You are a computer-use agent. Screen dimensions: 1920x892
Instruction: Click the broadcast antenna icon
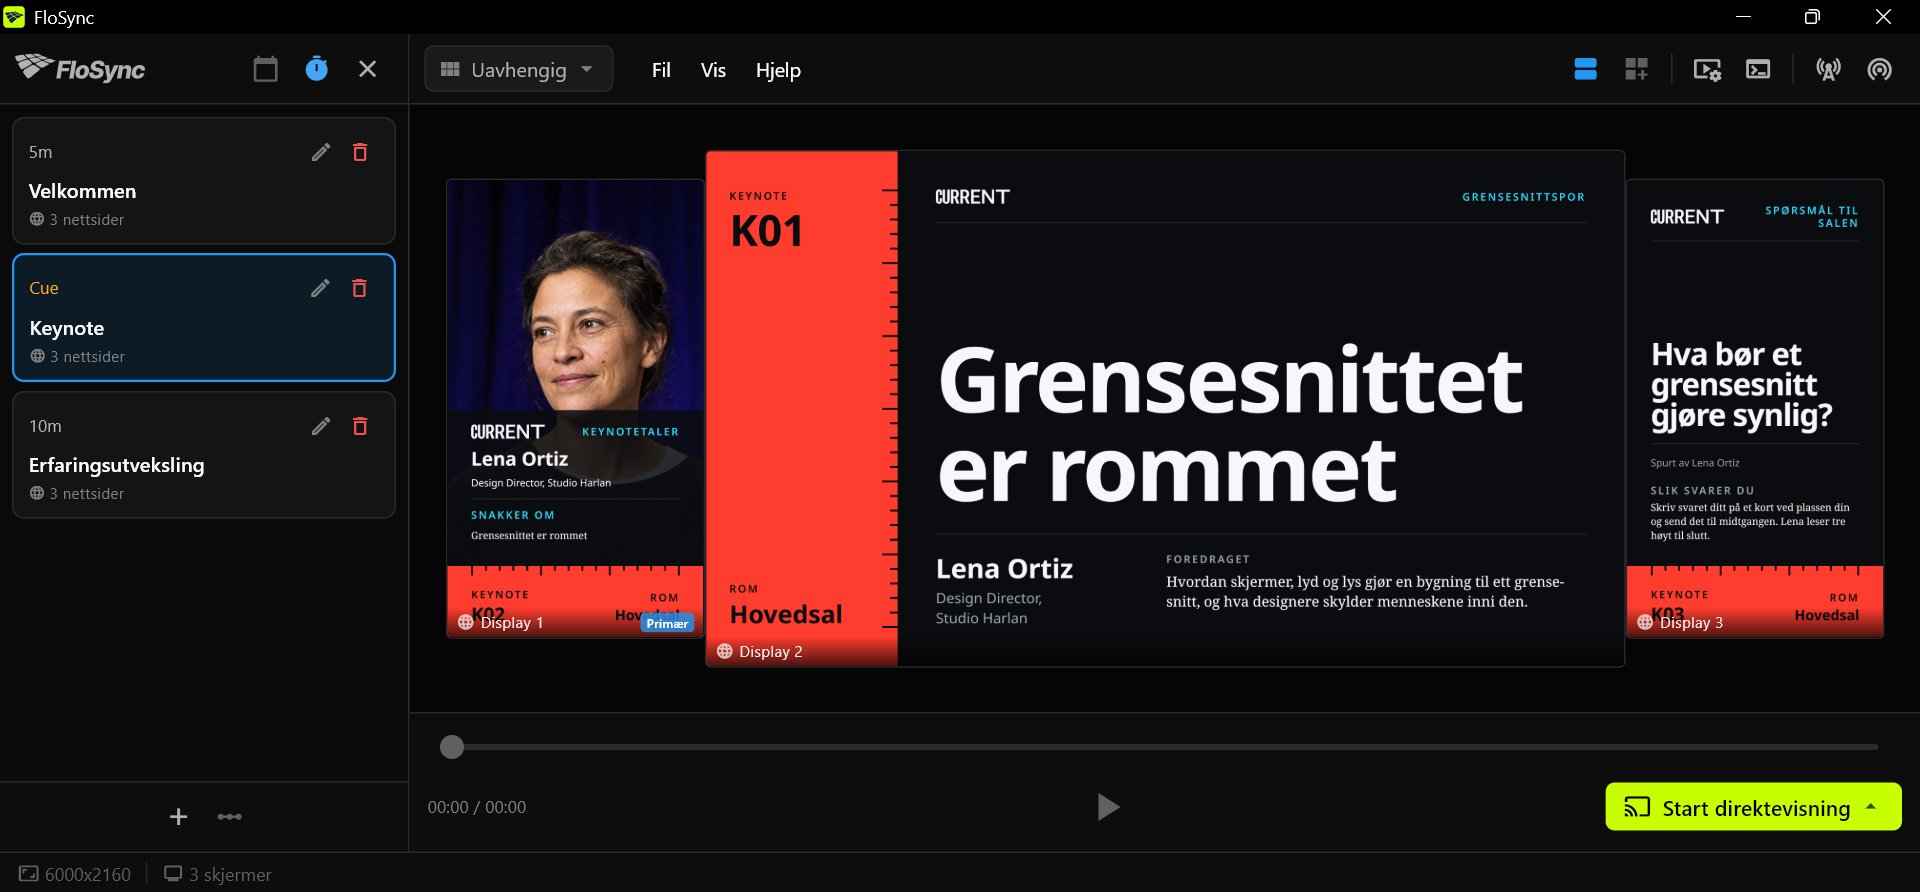click(1828, 69)
